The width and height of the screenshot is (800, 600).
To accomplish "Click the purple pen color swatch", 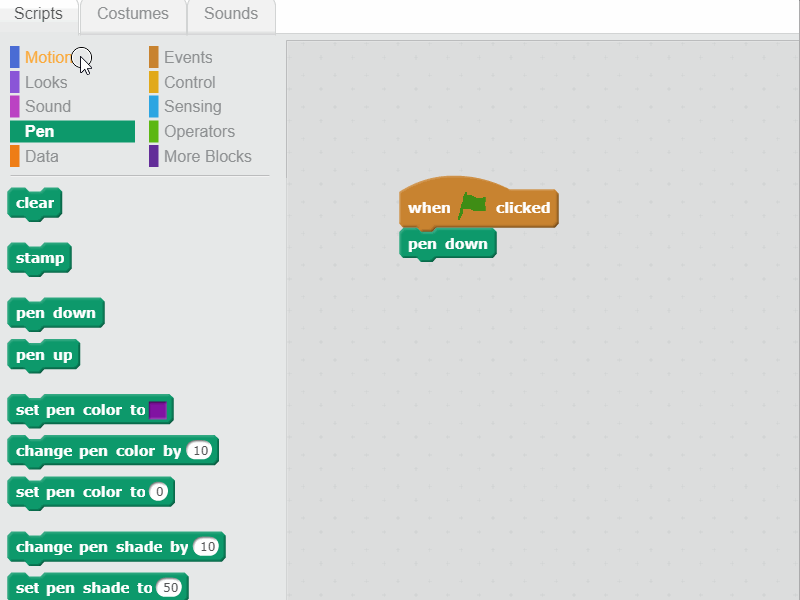I will click(158, 410).
